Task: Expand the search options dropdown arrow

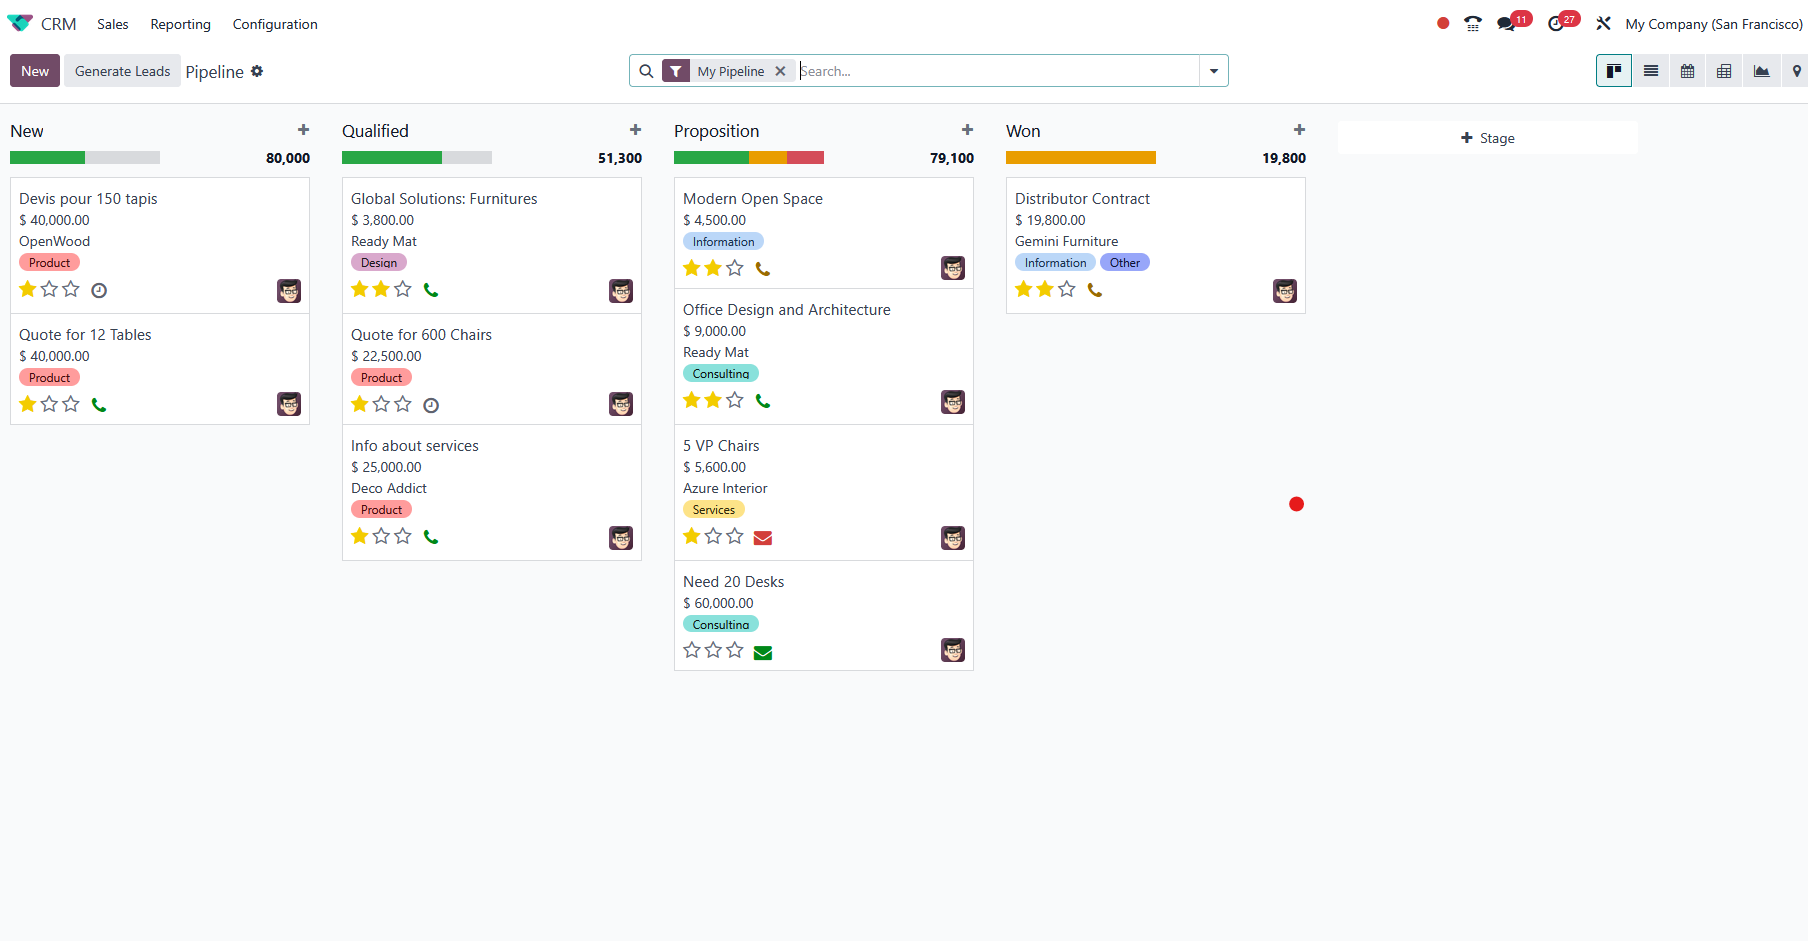Action: pyautogui.click(x=1213, y=71)
